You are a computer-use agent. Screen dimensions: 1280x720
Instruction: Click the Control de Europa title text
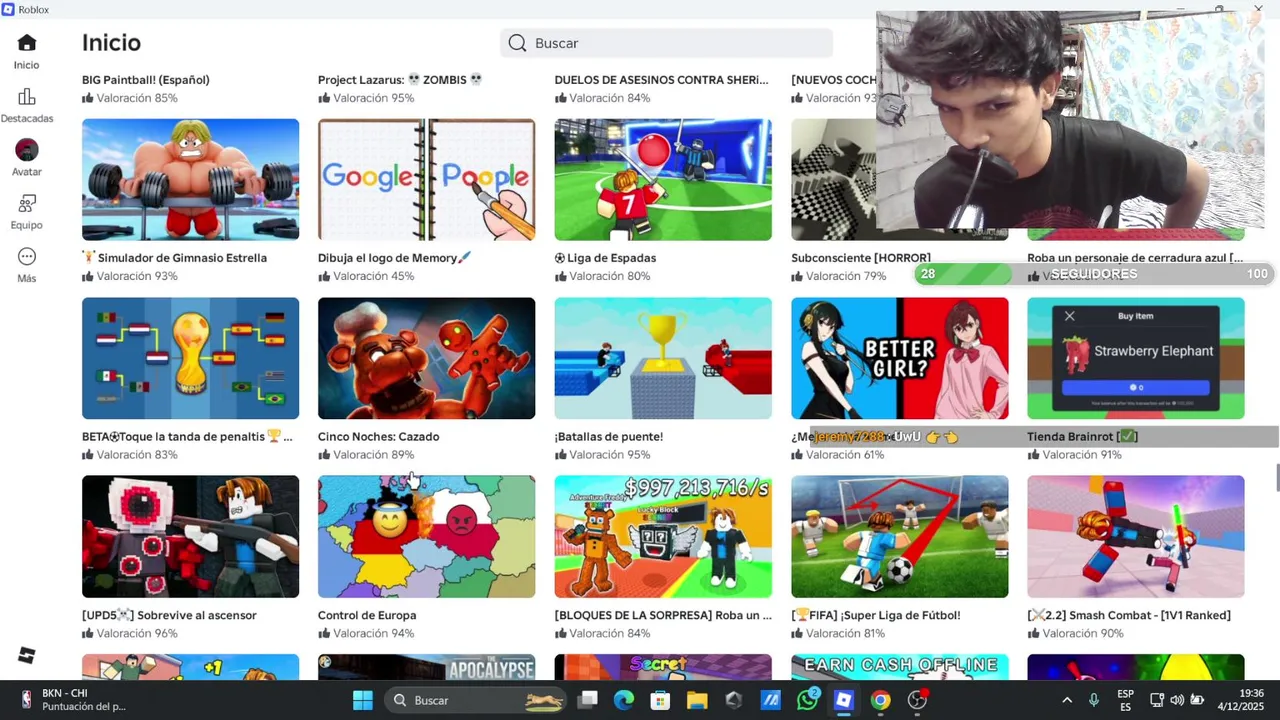click(x=367, y=615)
